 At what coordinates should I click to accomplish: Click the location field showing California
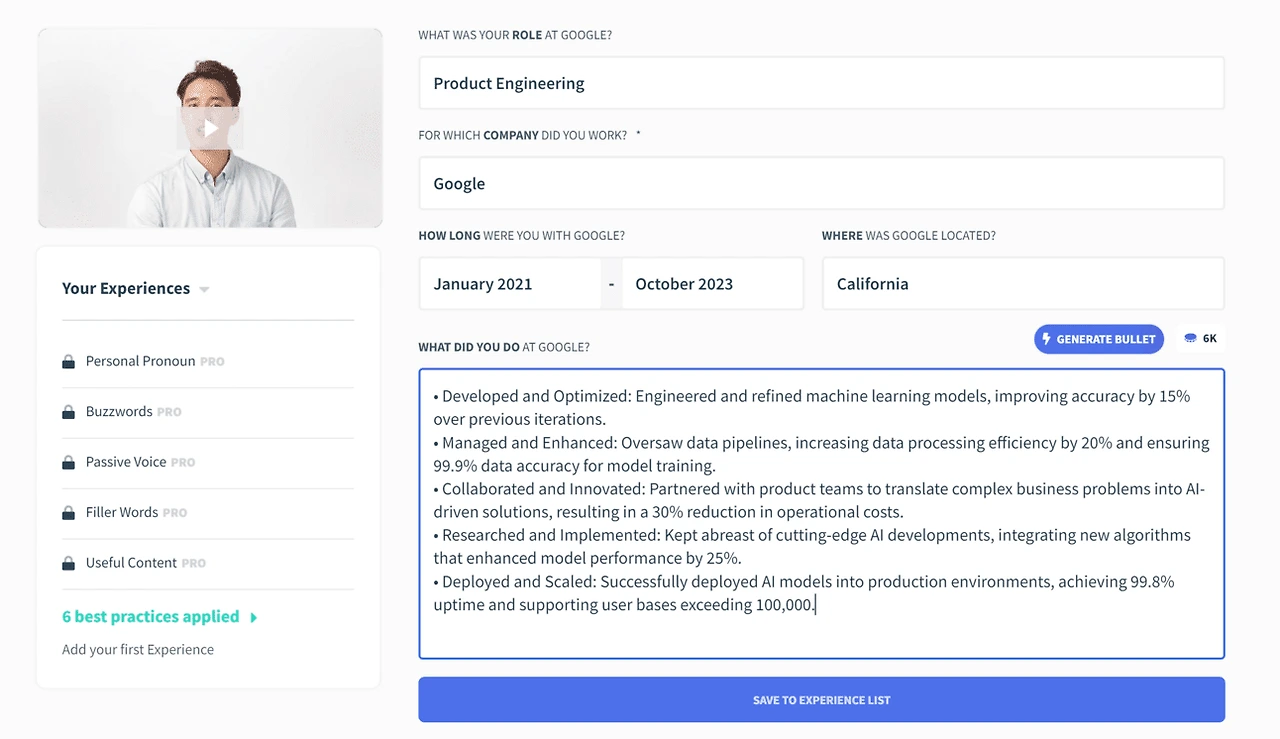[x=1022, y=284]
